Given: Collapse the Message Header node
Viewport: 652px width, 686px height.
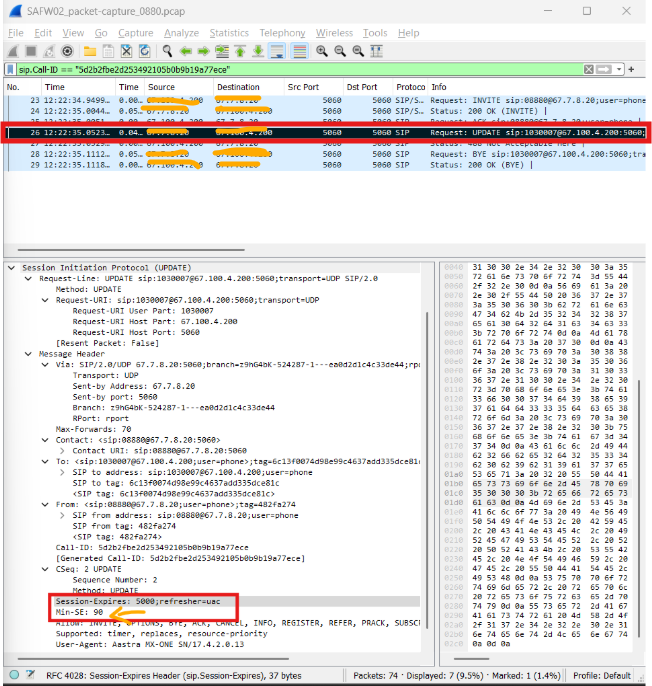Looking at the screenshot, I should click(28, 354).
